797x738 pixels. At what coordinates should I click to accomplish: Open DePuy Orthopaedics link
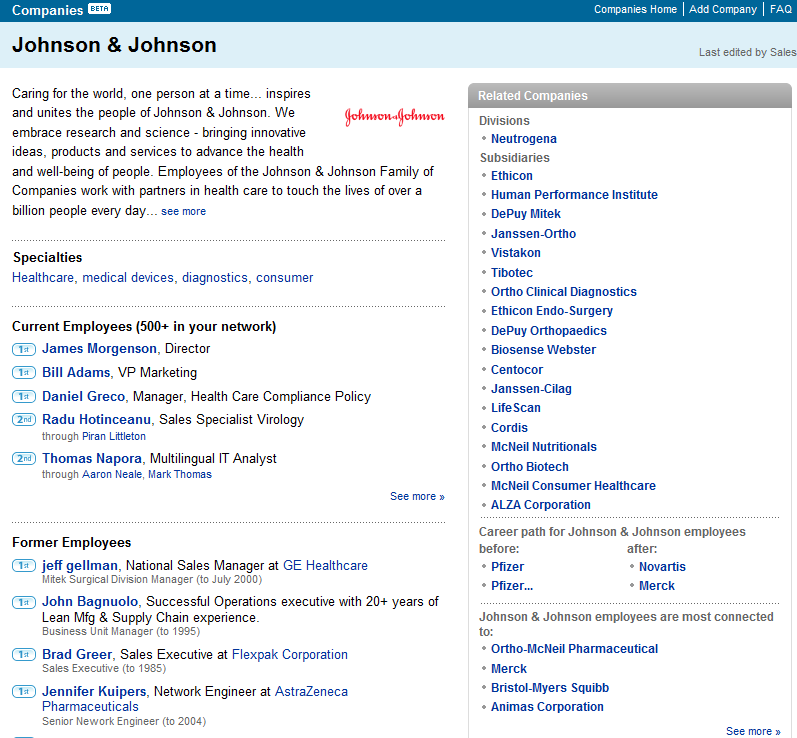(548, 331)
